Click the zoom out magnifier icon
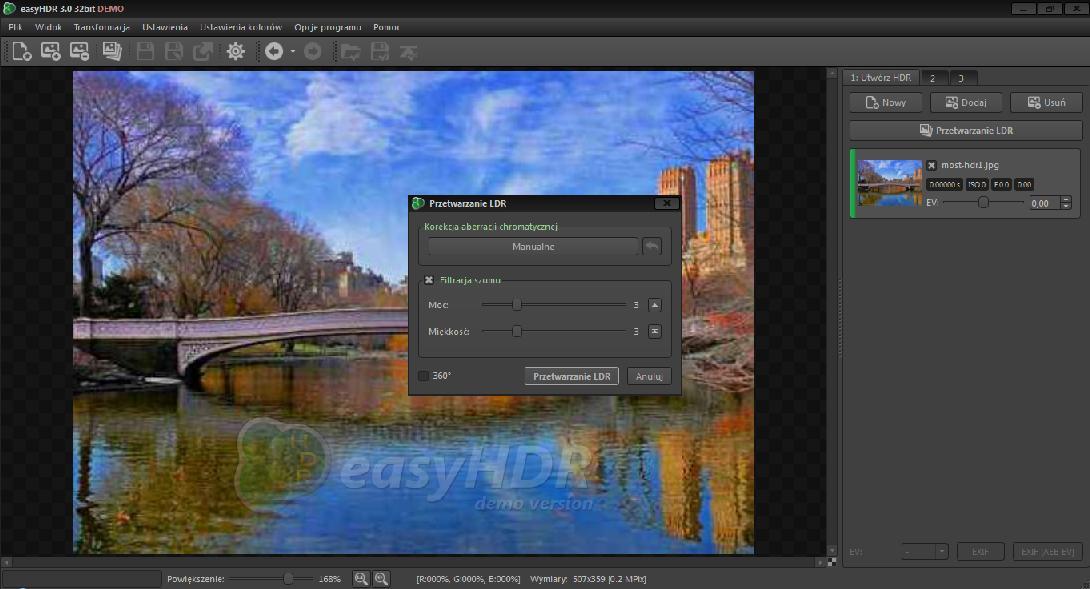The height and width of the screenshot is (589, 1090). pyautogui.click(x=382, y=579)
